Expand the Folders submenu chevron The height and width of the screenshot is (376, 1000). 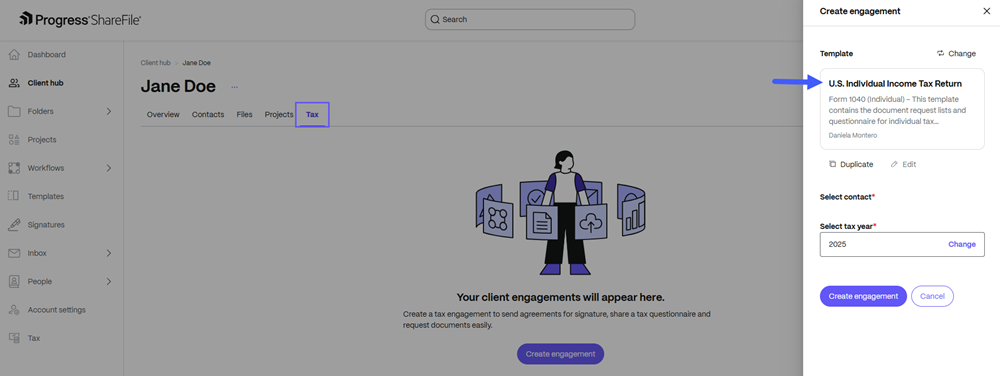tap(108, 112)
